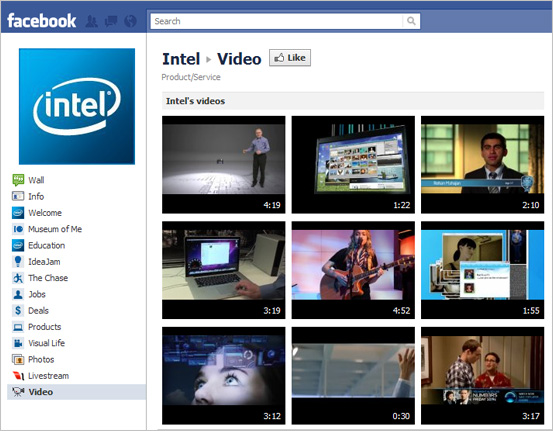Play the 3:19 laptop video

[x=224, y=270]
